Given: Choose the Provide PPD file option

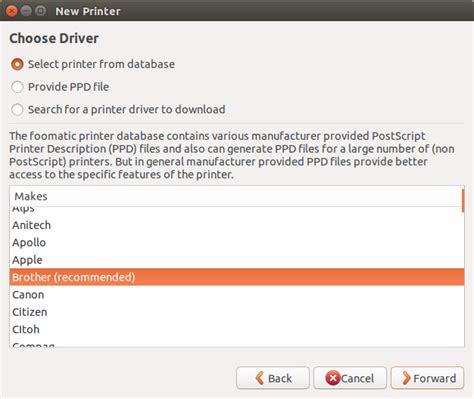Looking at the screenshot, I should [17, 87].
